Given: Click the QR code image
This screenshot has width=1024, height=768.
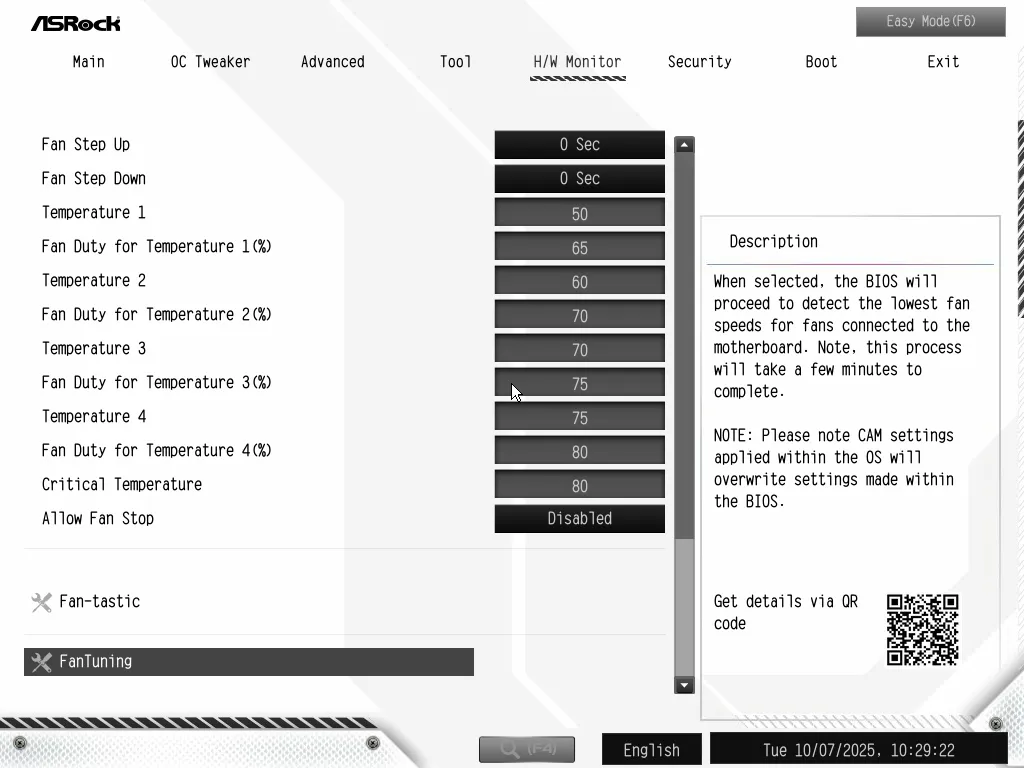Looking at the screenshot, I should pos(922,630).
